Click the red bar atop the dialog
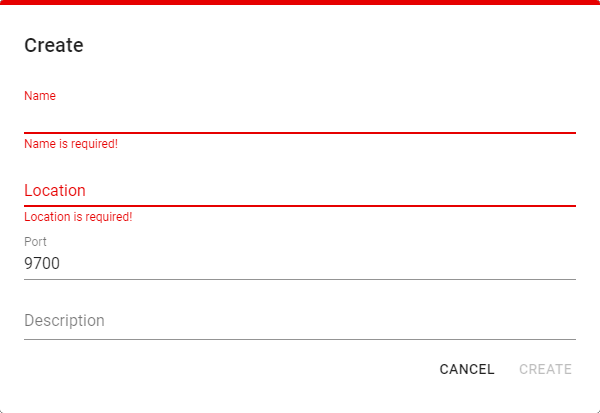The width and height of the screenshot is (600, 413). pos(300,3)
